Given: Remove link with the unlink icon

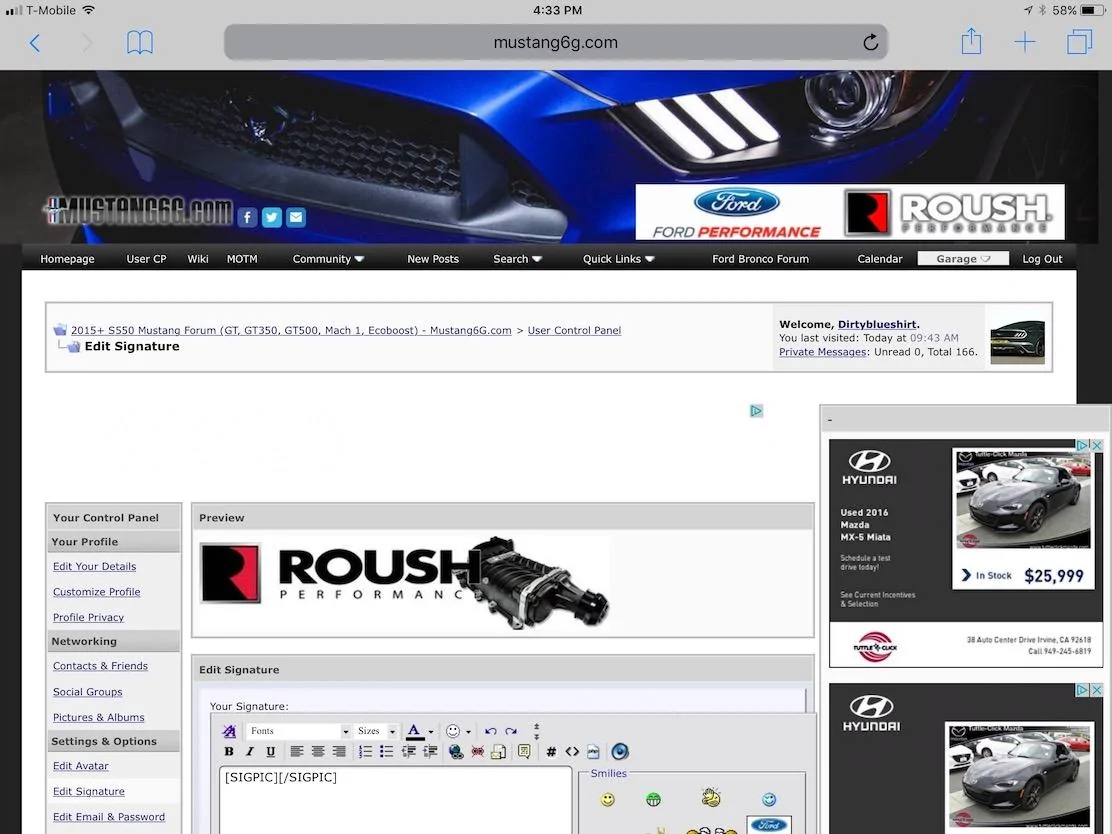Looking at the screenshot, I should (x=477, y=752).
